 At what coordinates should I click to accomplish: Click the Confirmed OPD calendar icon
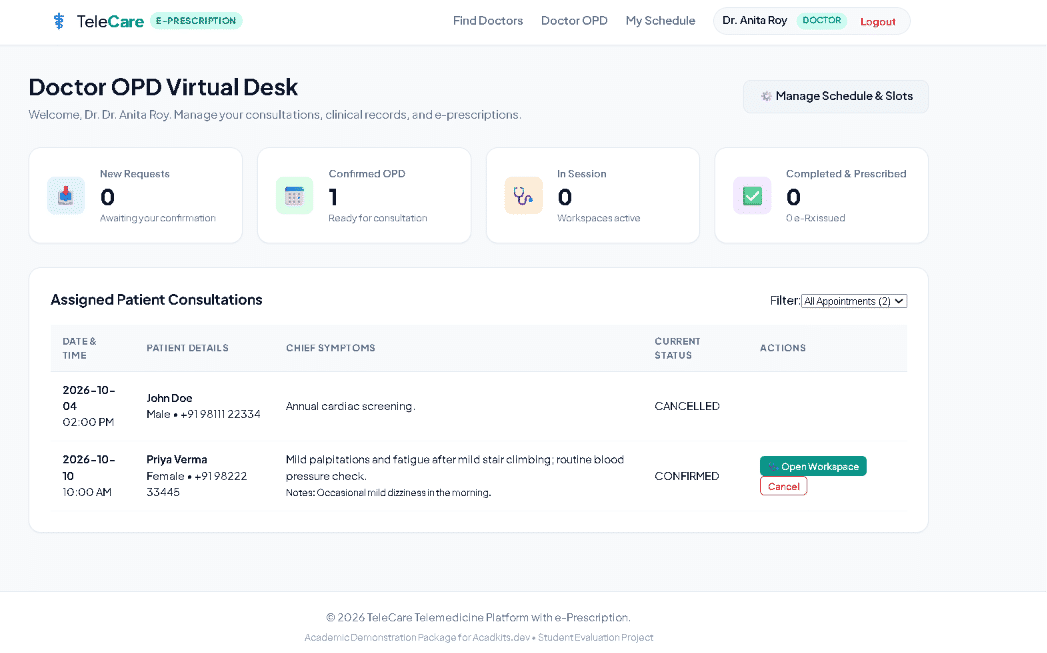[294, 196]
